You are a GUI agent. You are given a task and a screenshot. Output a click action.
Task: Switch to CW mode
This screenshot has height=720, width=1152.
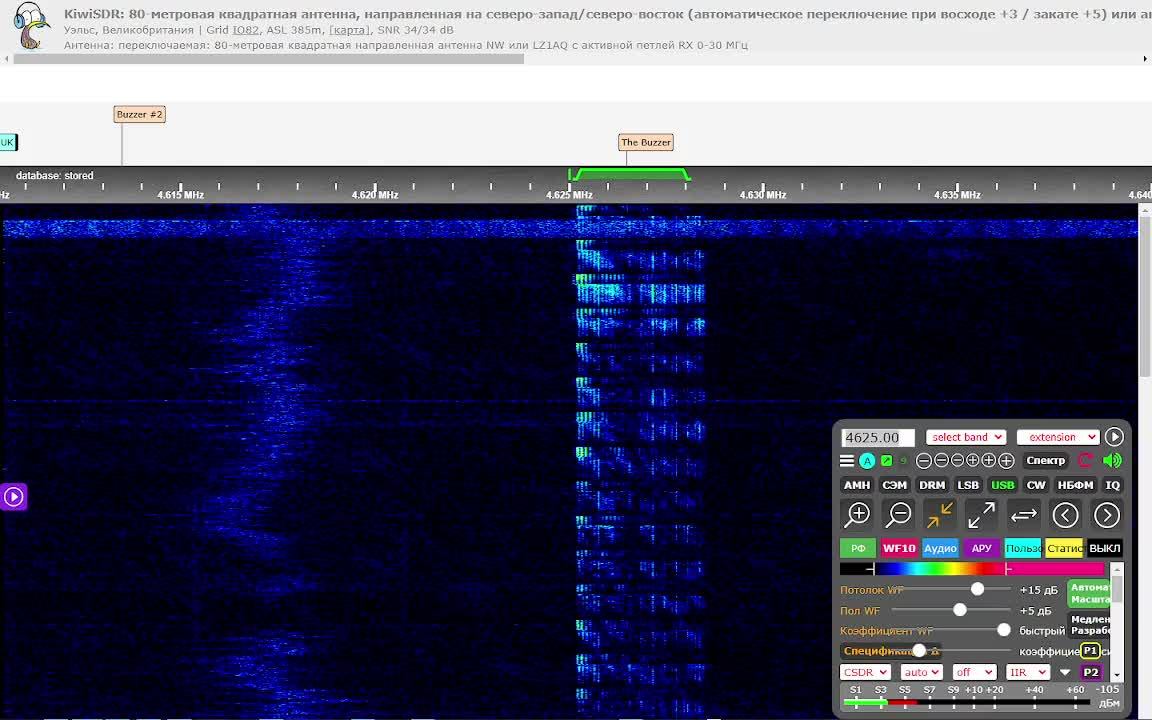click(1036, 485)
